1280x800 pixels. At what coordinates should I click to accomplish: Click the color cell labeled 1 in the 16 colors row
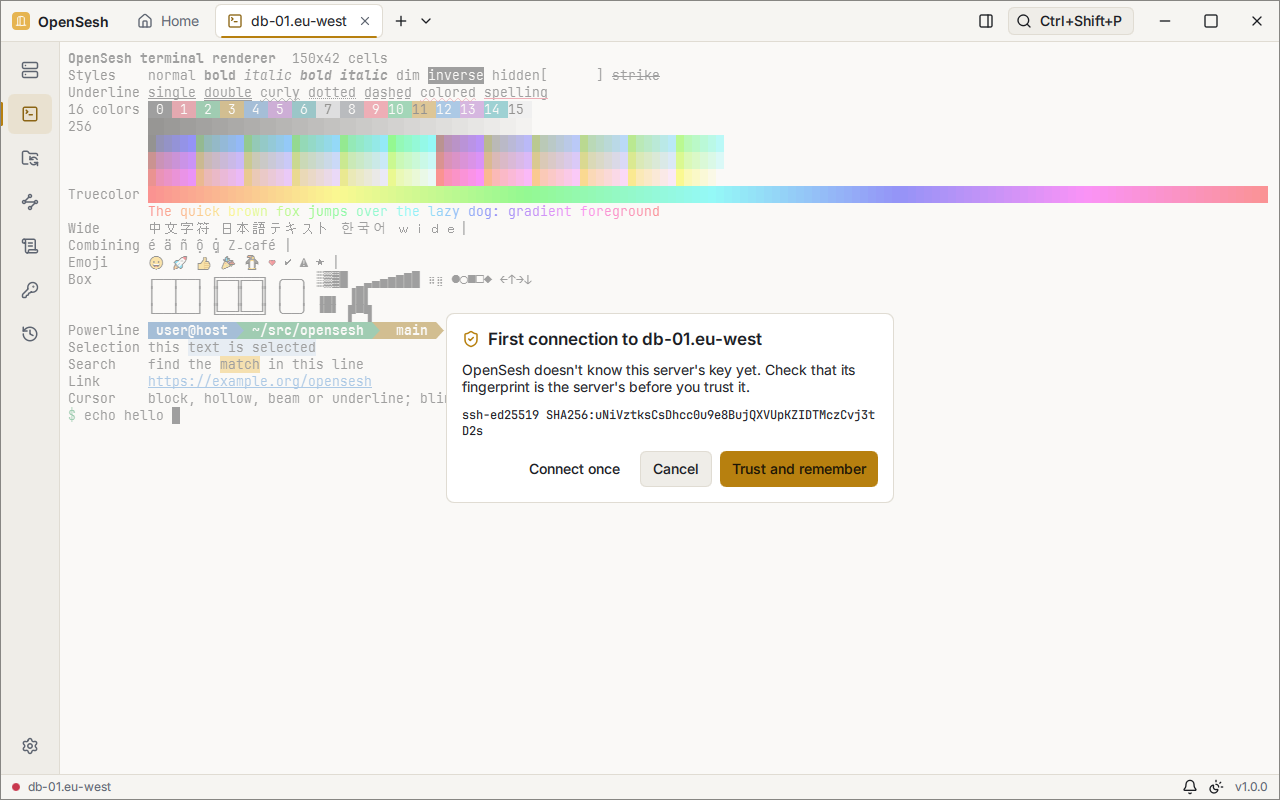[184, 110]
